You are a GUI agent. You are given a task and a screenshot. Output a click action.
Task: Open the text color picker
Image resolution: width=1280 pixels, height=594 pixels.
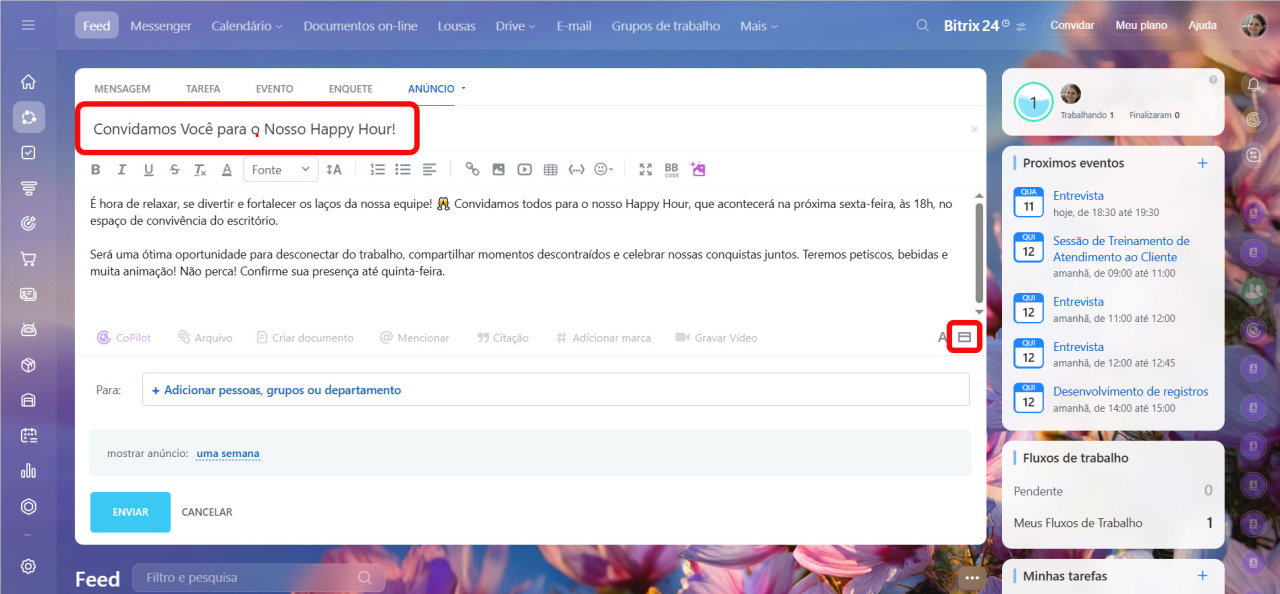coord(227,170)
